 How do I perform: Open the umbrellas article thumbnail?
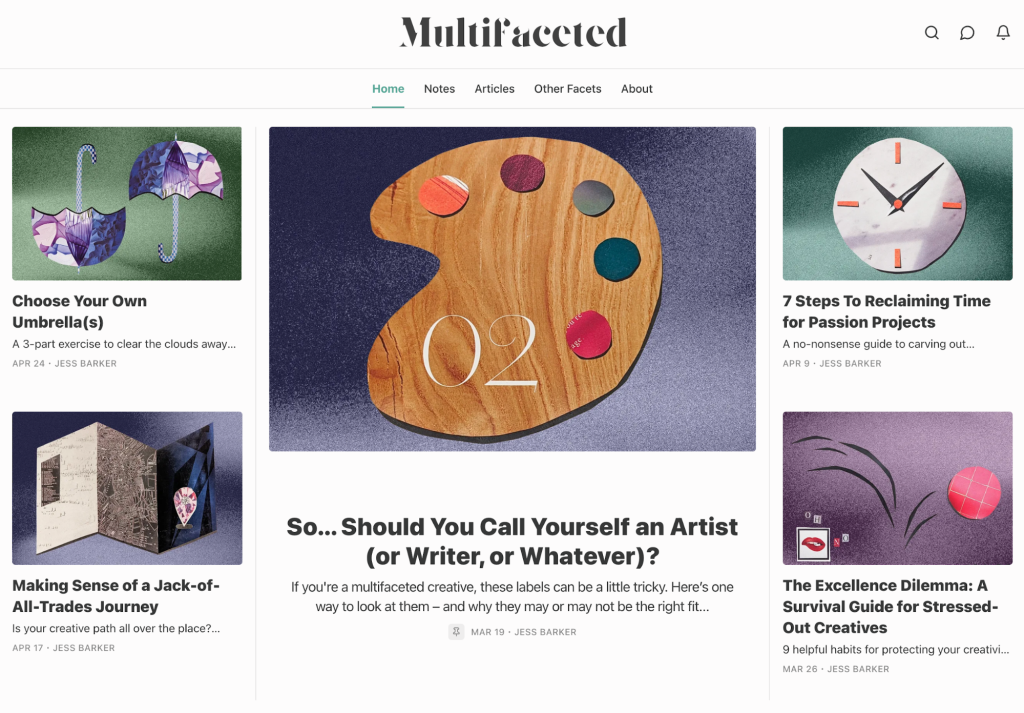[x=127, y=203]
